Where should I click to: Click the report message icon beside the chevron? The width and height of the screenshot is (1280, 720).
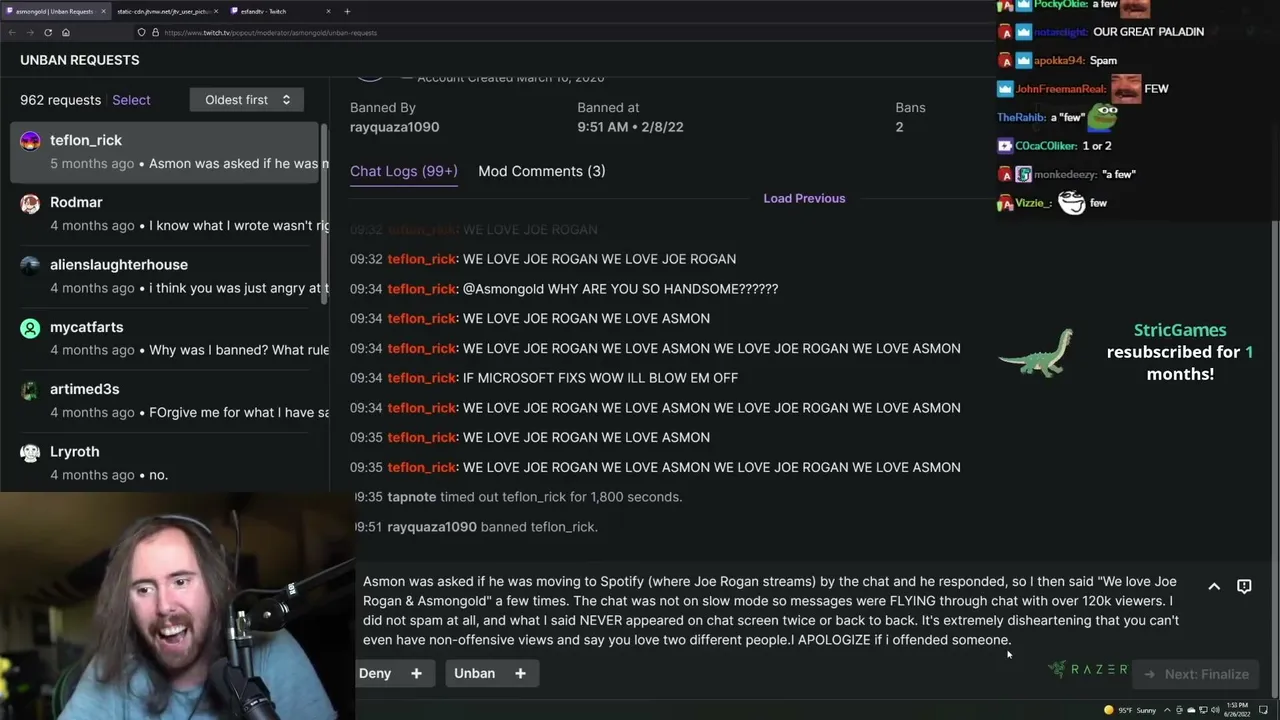[1244, 587]
